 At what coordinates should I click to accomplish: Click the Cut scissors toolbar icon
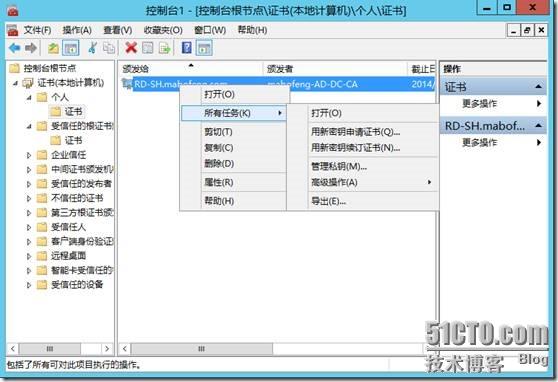[x=93, y=48]
